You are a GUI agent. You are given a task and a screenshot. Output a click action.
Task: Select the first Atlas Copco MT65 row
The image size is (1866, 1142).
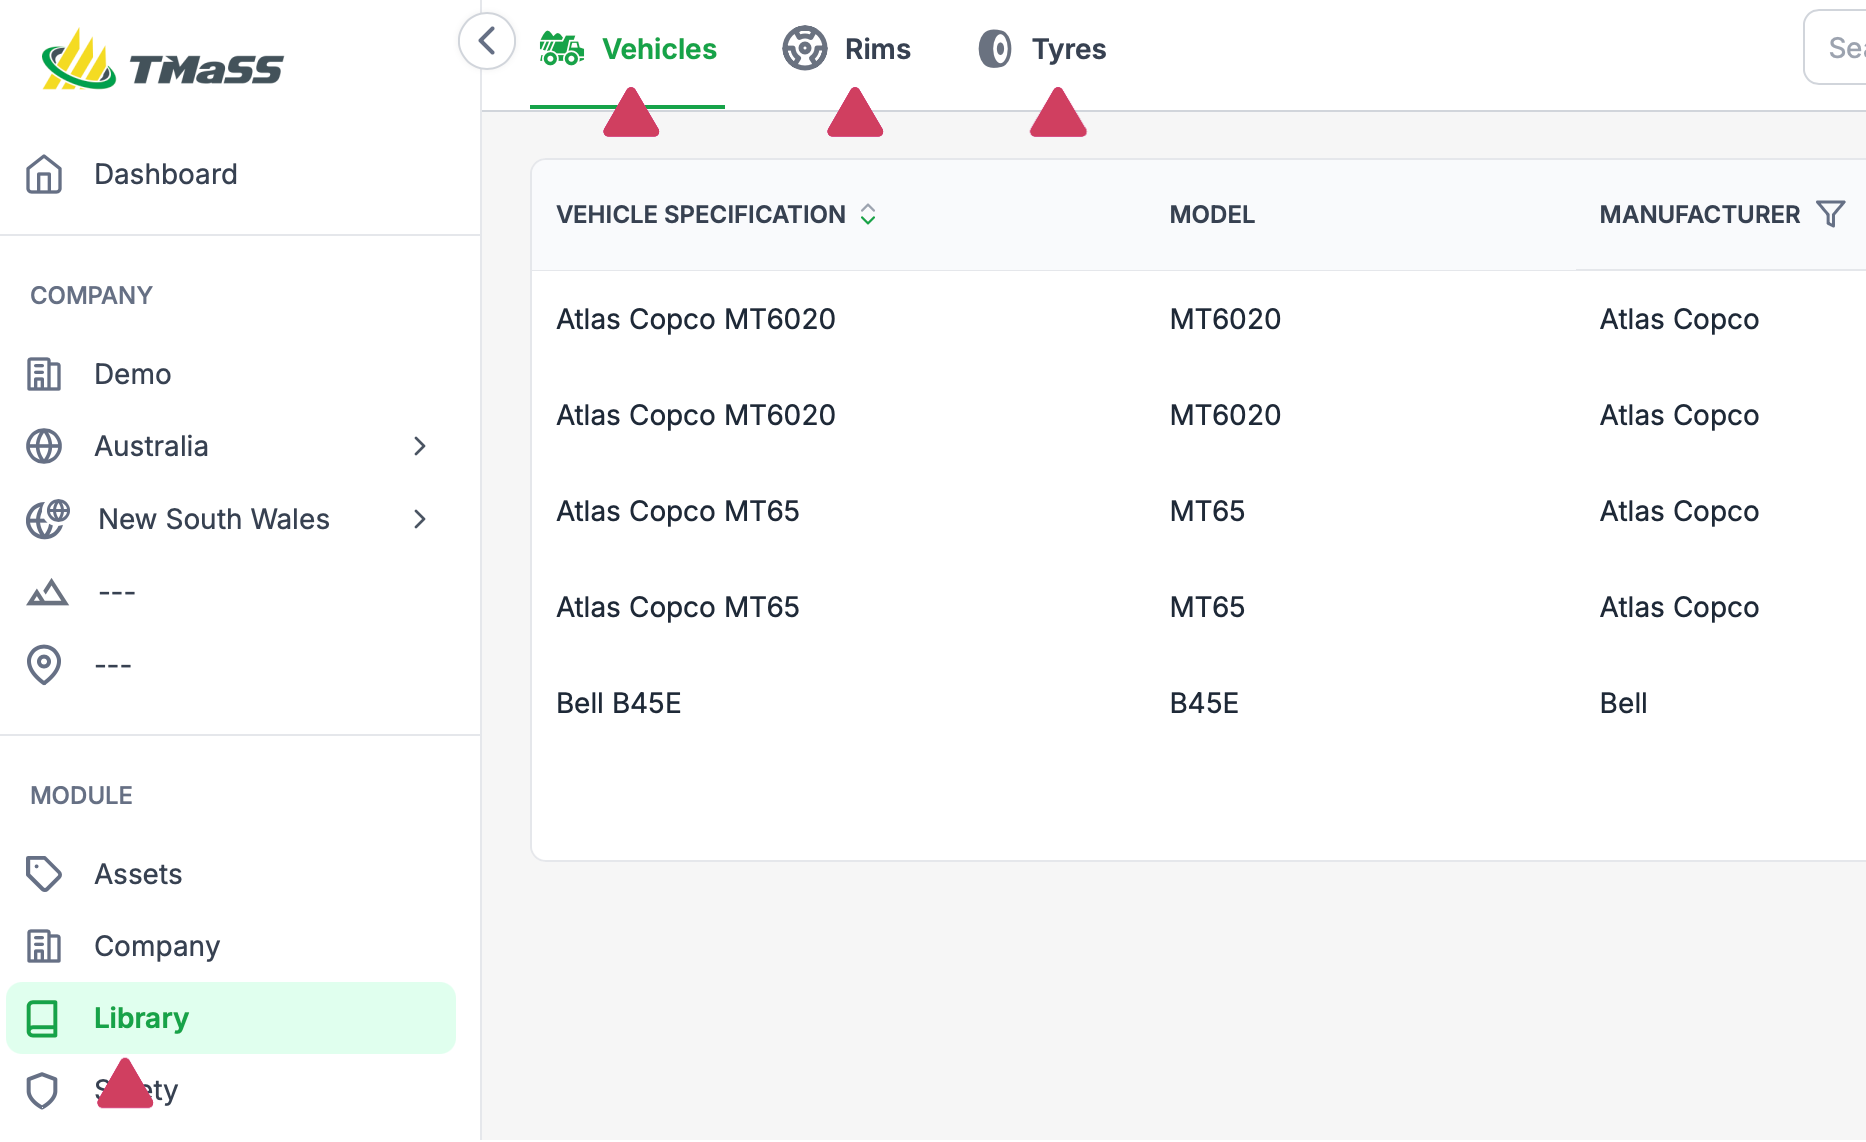(1199, 511)
